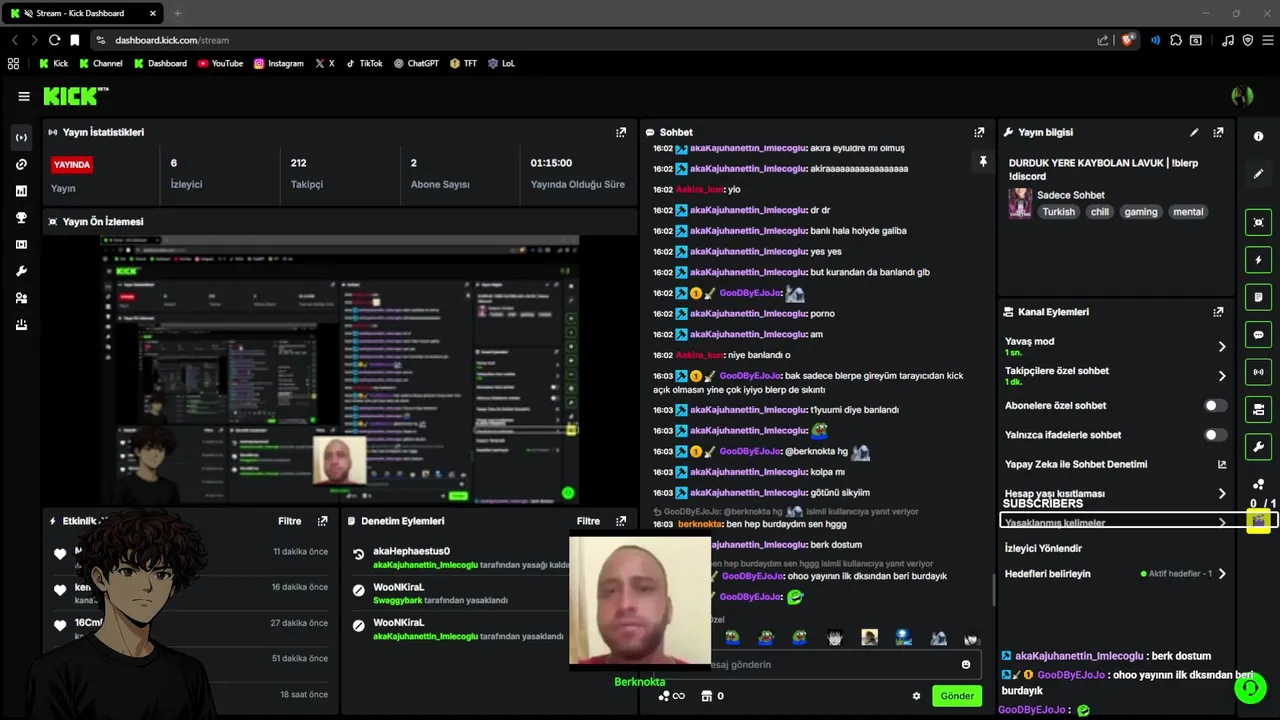Screen dimensions: 1280x720
Task: Open Filtre in the Etkinlik panel
Action: pos(289,521)
